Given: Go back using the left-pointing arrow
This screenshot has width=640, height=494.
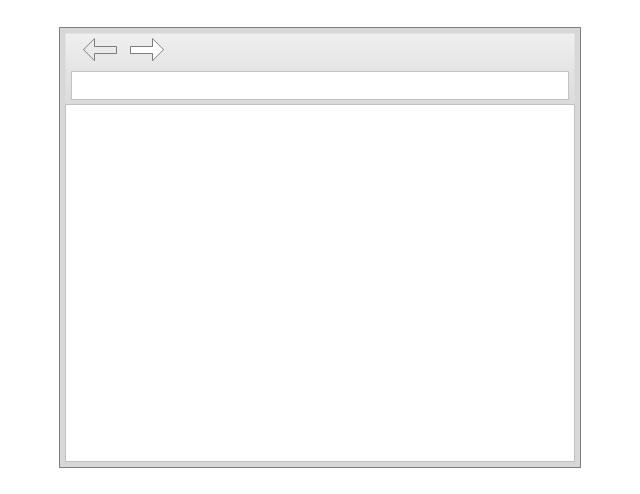Looking at the screenshot, I should coord(100,50).
